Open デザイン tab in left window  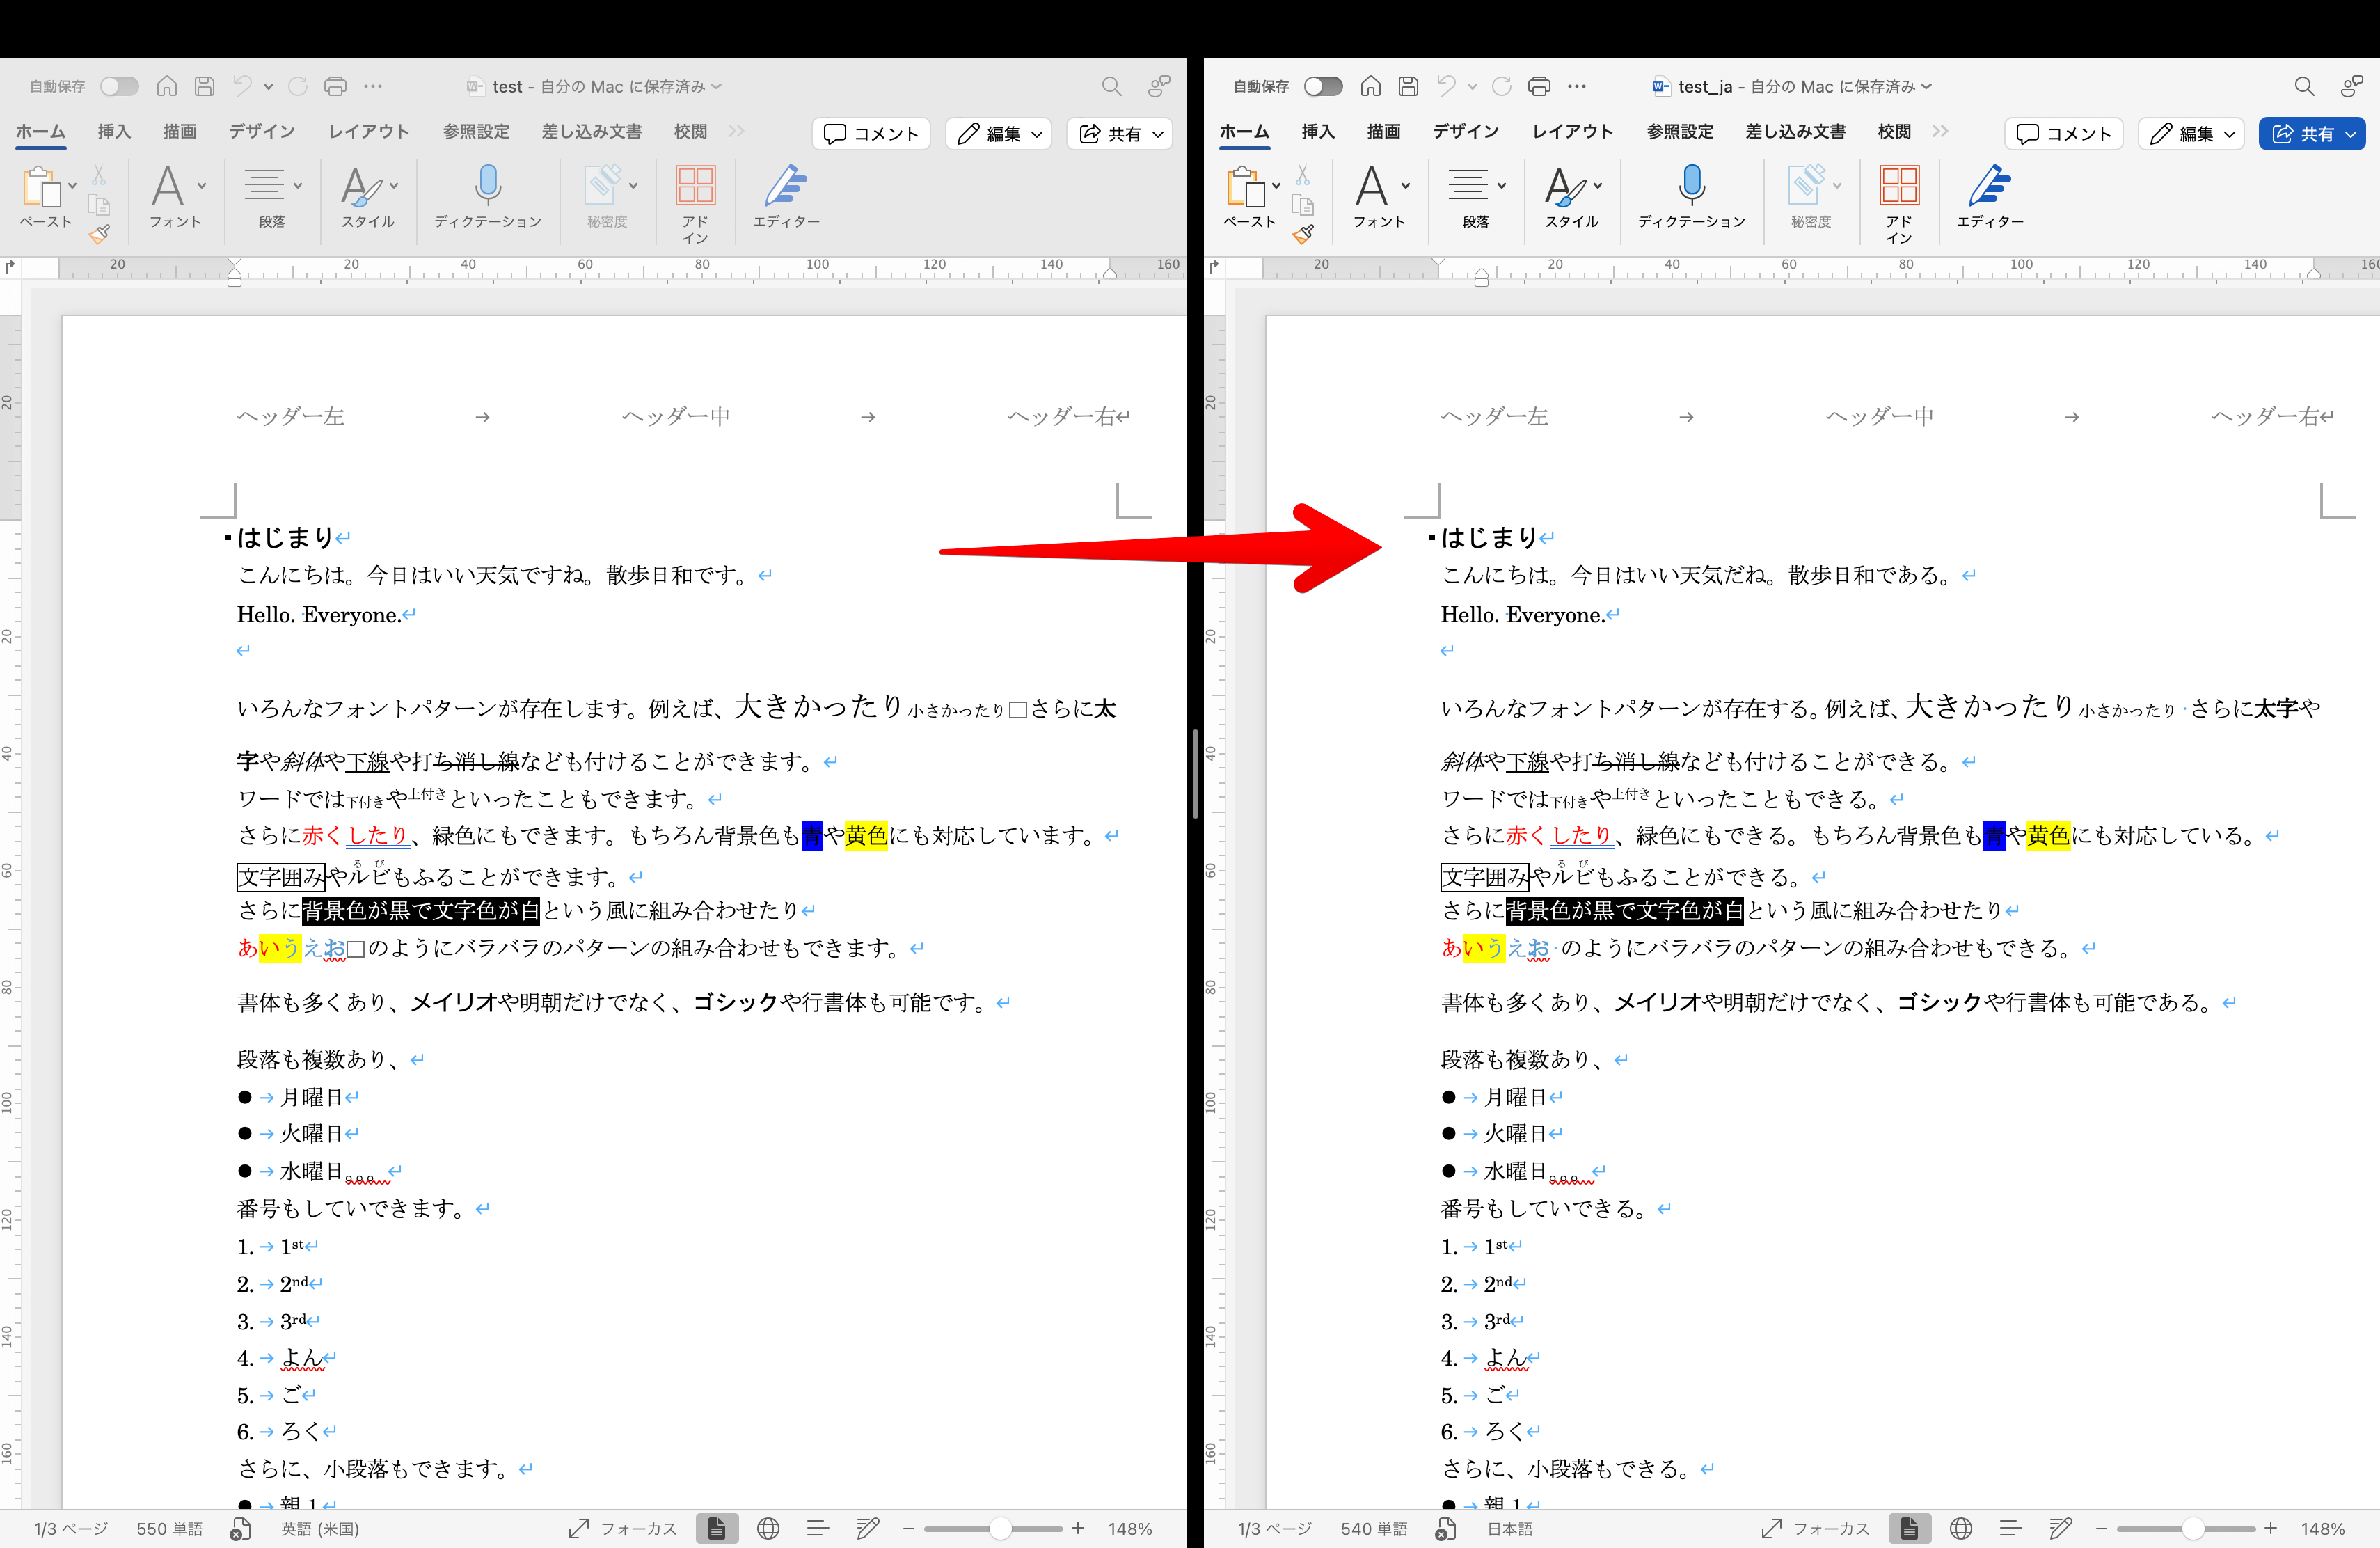(262, 132)
